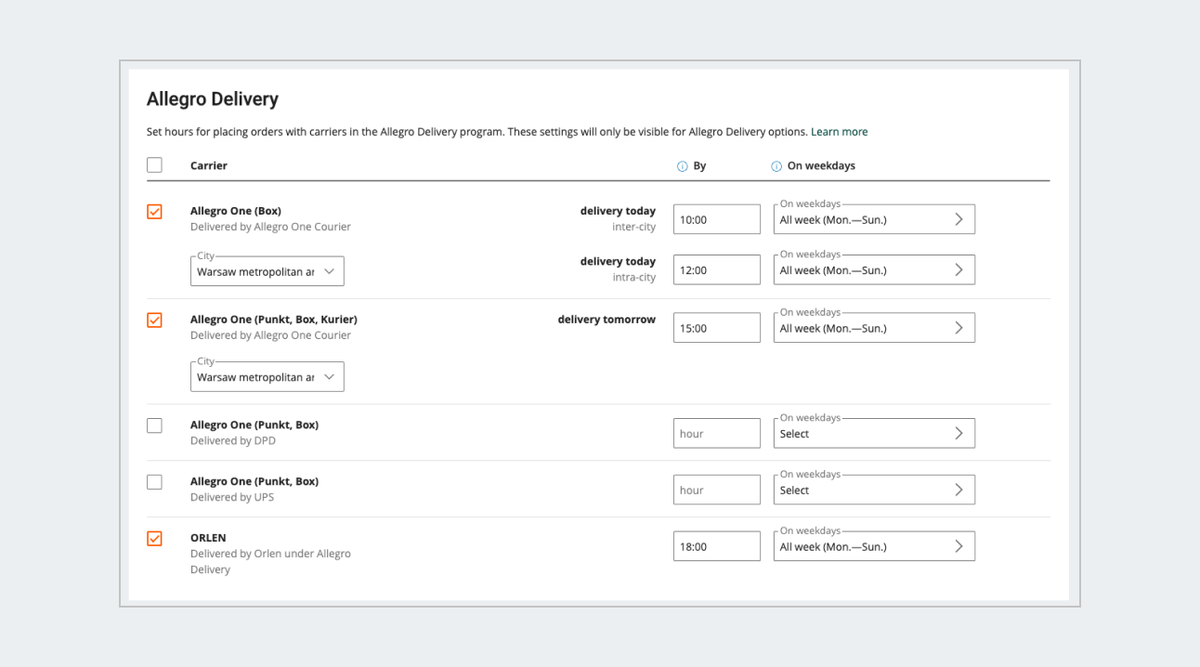Click the empty hour field for DPD
The height and width of the screenshot is (667, 1200).
coord(717,433)
